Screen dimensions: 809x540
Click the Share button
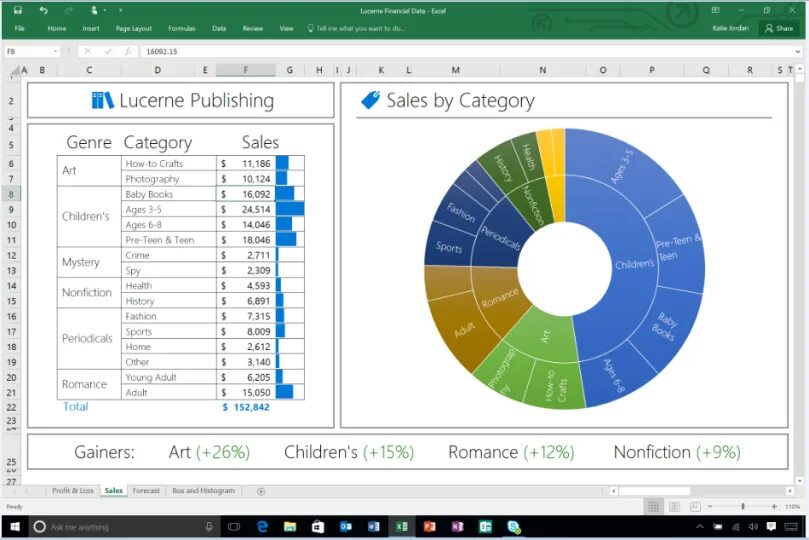pos(779,28)
